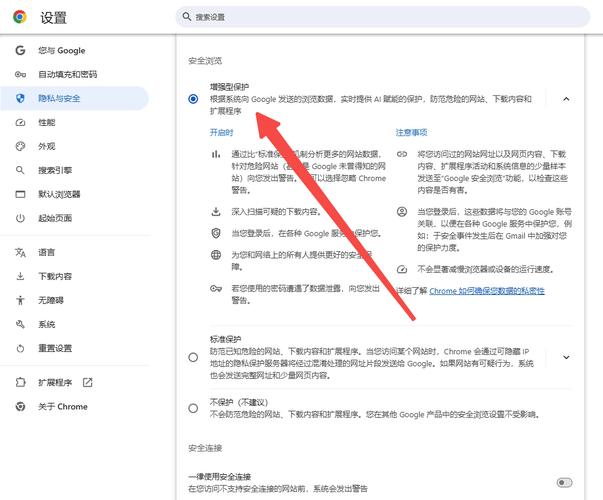Click the 注意事项 heading
This screenshot has width=603, height=500.
[411, 133]
